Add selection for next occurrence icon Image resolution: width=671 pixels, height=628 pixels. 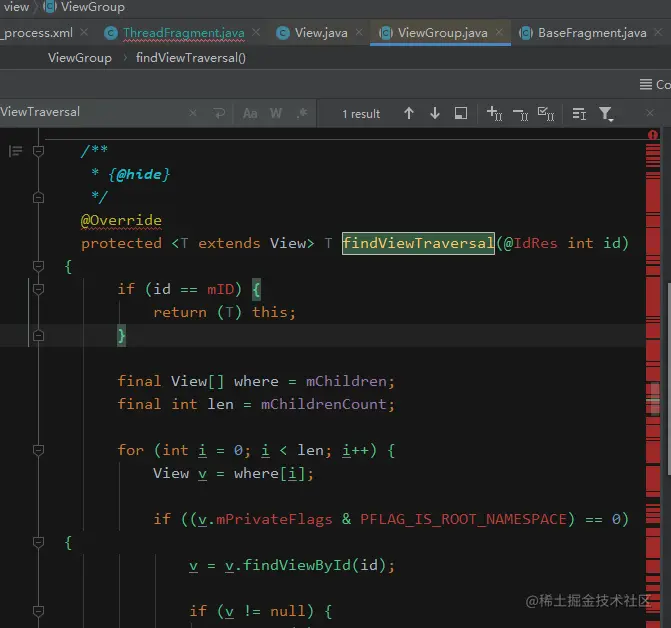coord(494,114)
